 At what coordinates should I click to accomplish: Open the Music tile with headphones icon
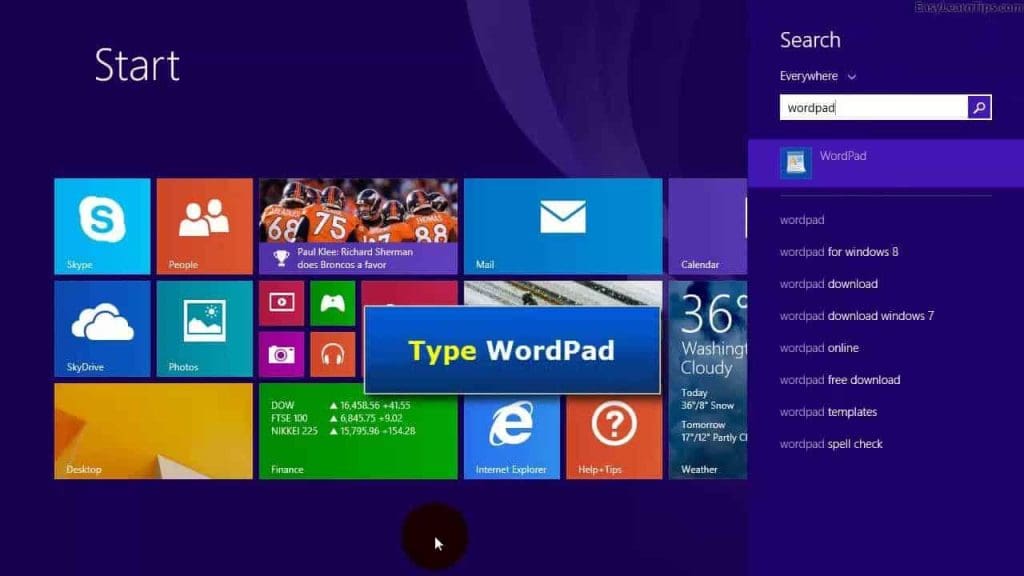(x=333, y=351)
